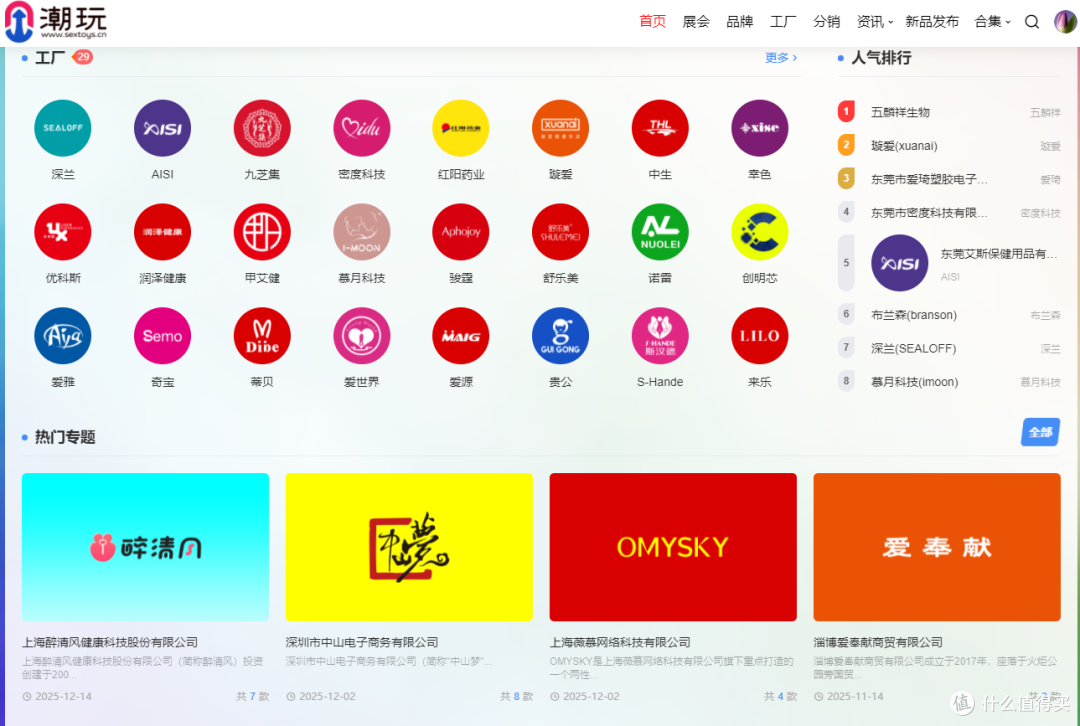
Task: Go to the 首页 nav item
Action: [x=652, y=22]
